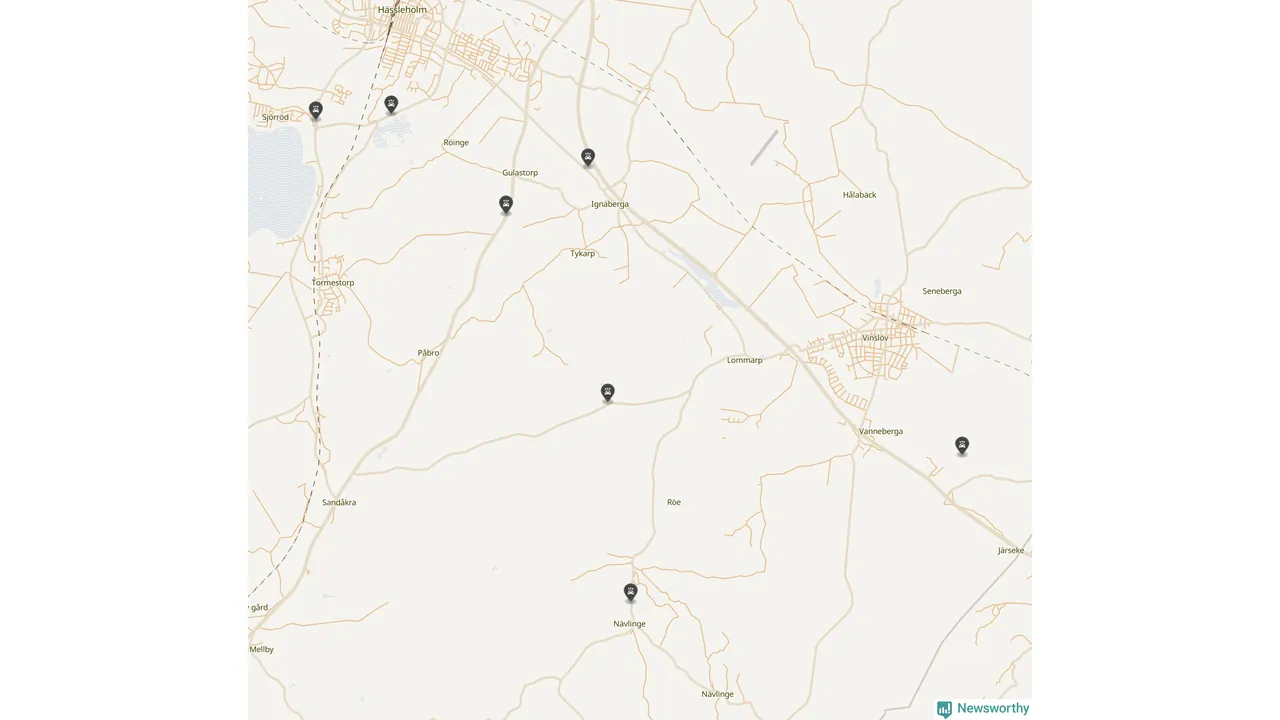Click the Järseke place label
This screenshot has height=720, width=1280.
[1011, 551]
